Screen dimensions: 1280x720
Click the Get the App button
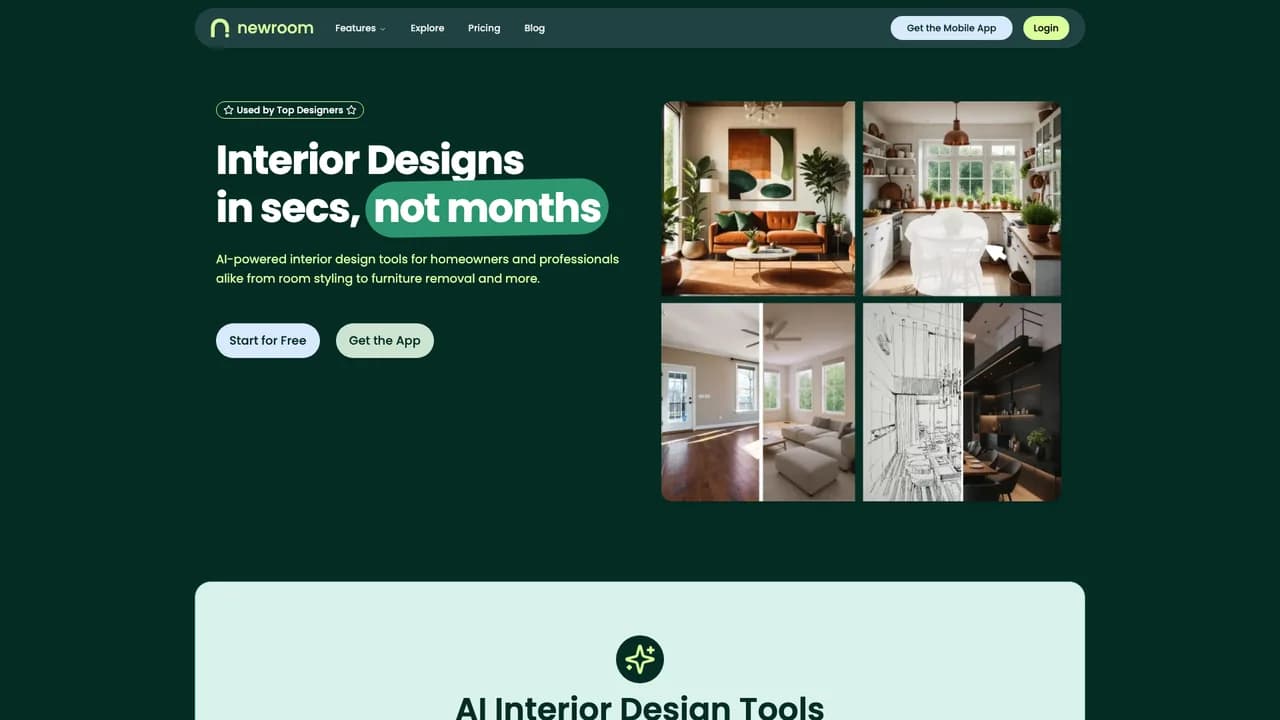coord(385,340)
